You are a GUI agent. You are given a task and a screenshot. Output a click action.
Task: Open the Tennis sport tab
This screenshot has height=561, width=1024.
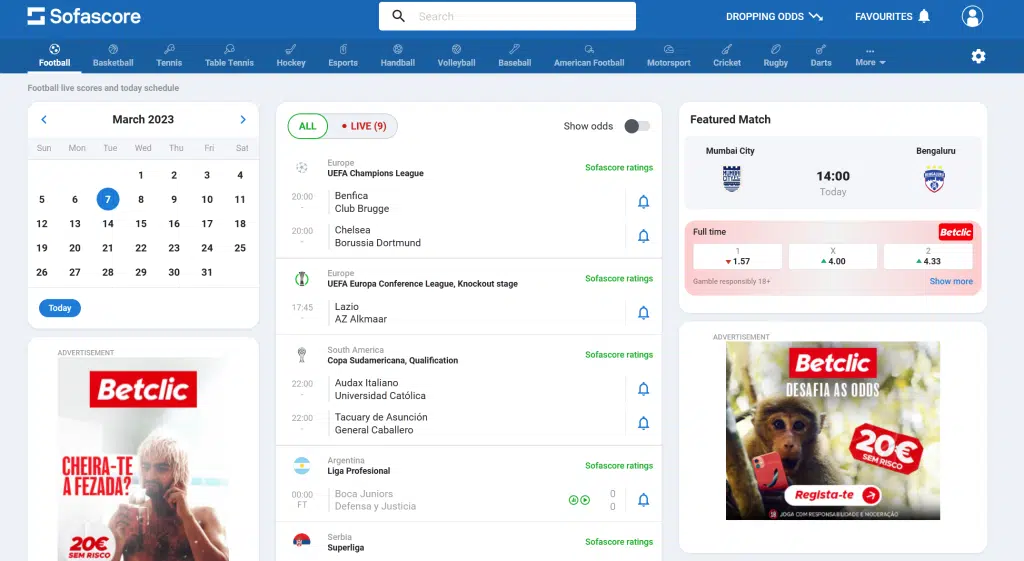point(169,56)
